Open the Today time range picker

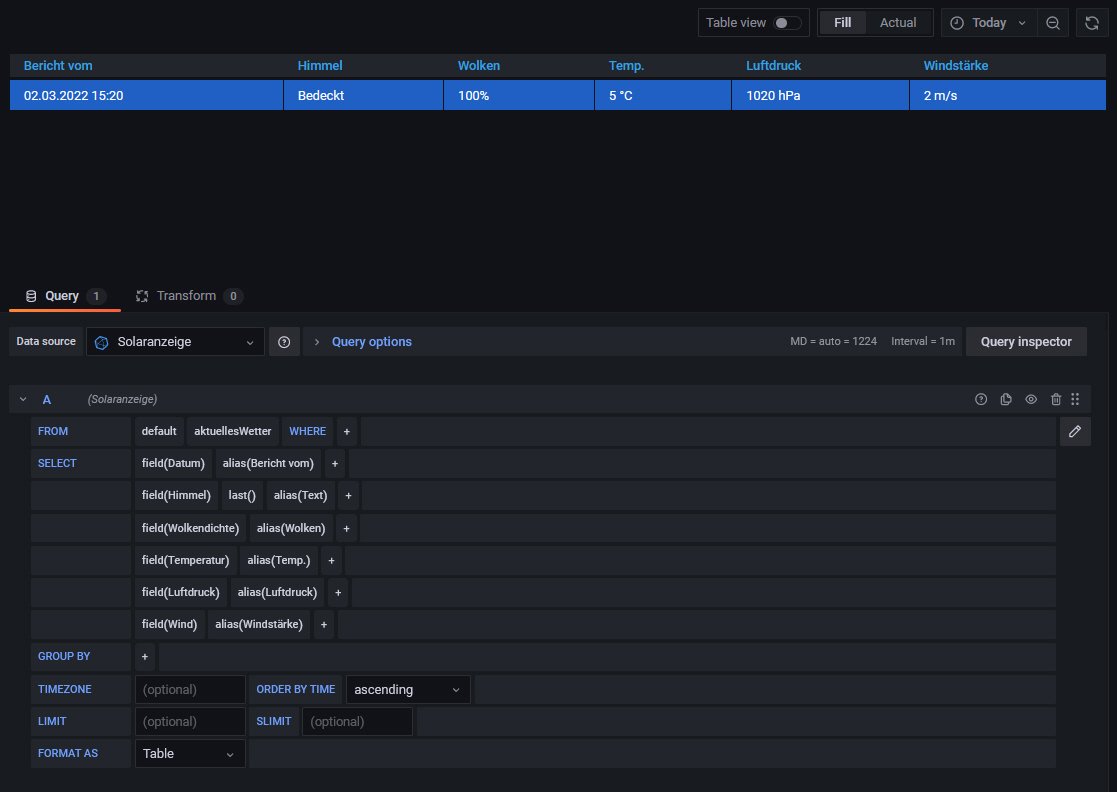[x=987, y=23]
